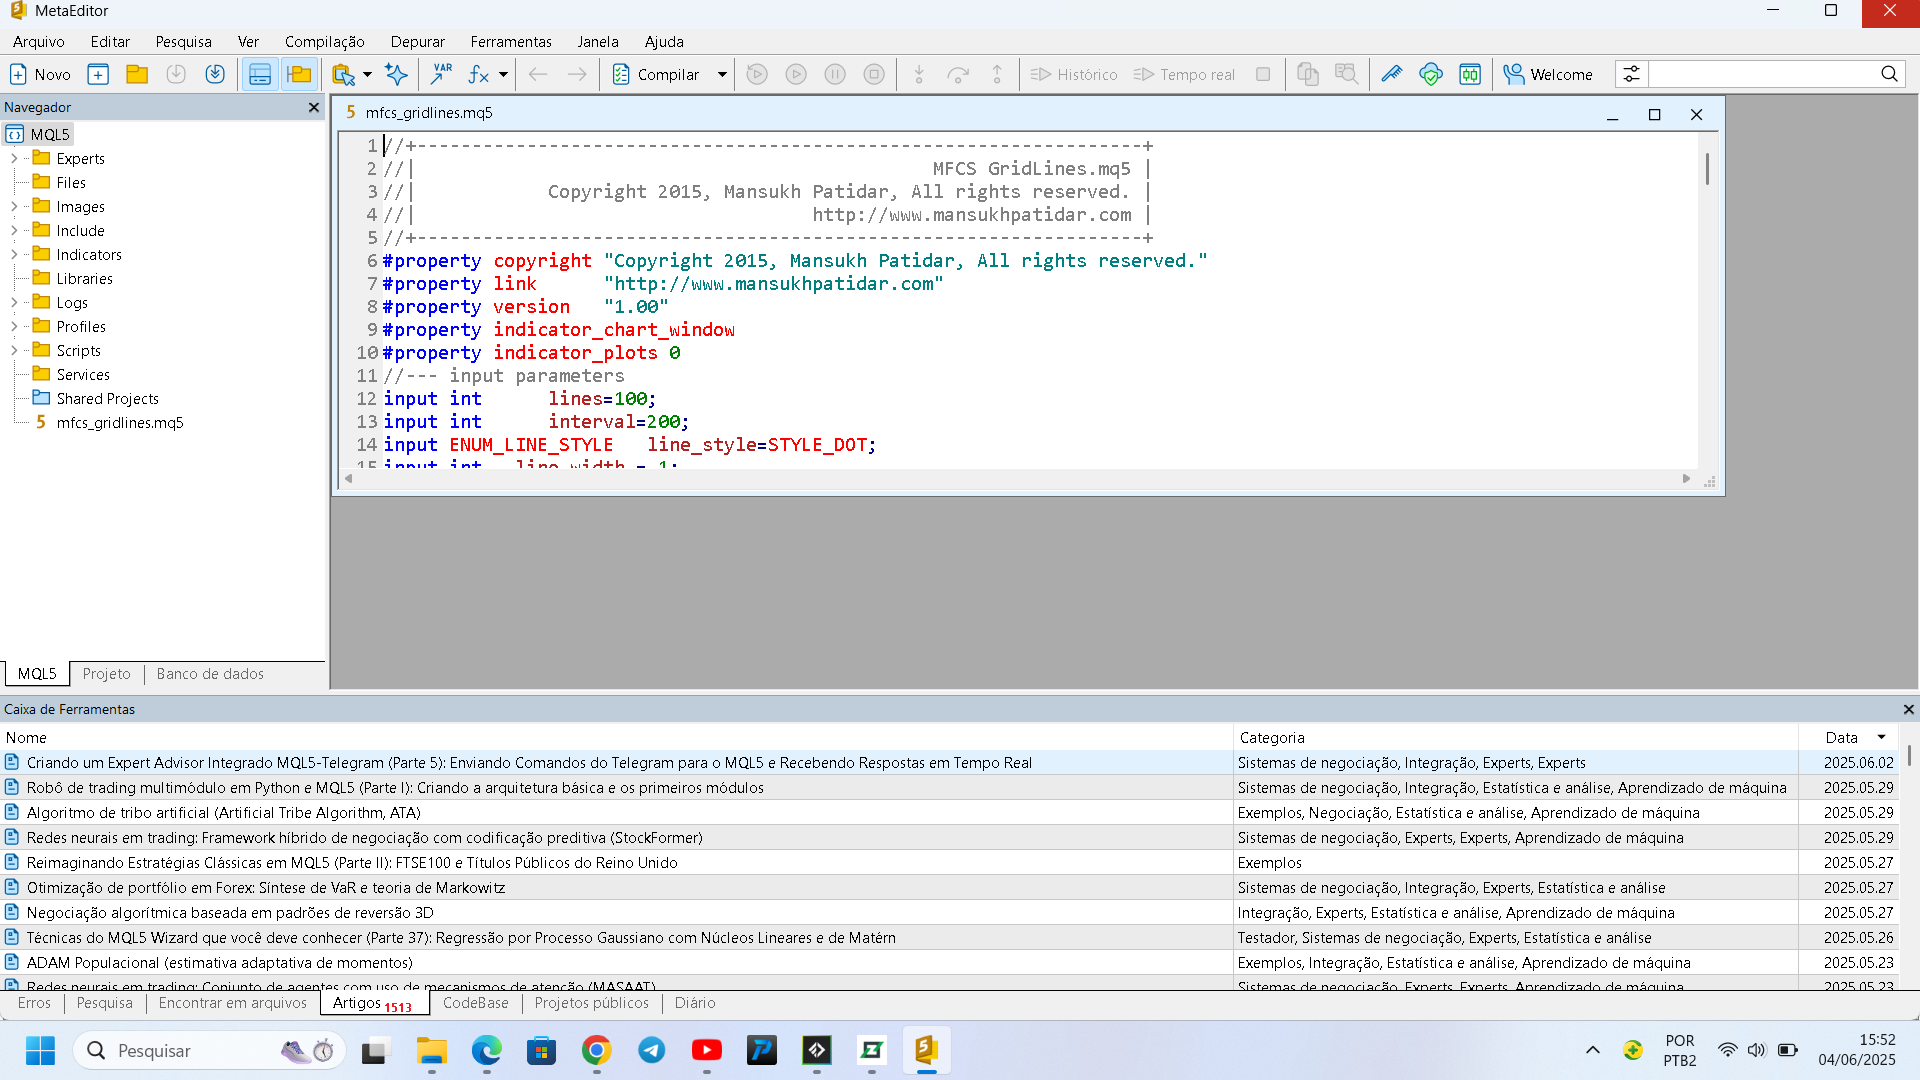Click the cleaner styler brush icon
The height and width of the screenshot is (1080, 1920).
(x=1392, y=74)
